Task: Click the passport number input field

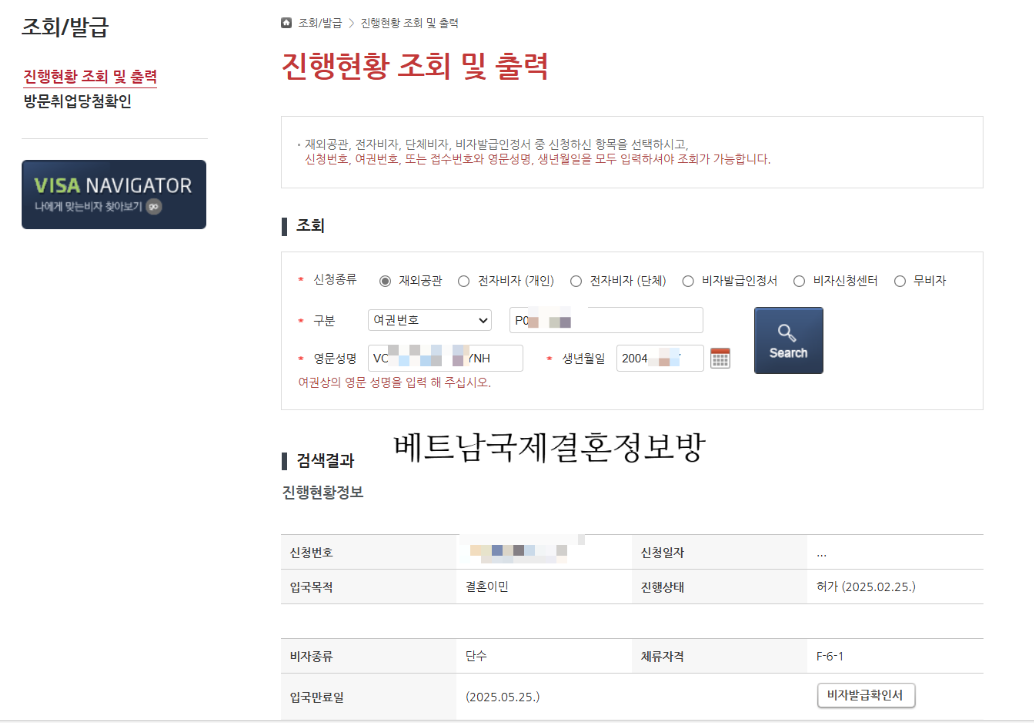Action: click(x=606, y=320)
